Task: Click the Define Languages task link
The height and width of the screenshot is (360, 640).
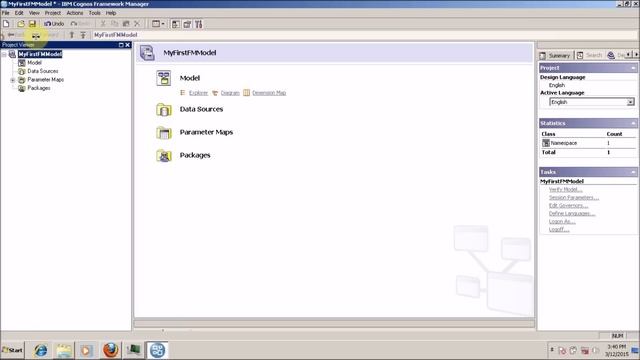Action: click(572, 214)
